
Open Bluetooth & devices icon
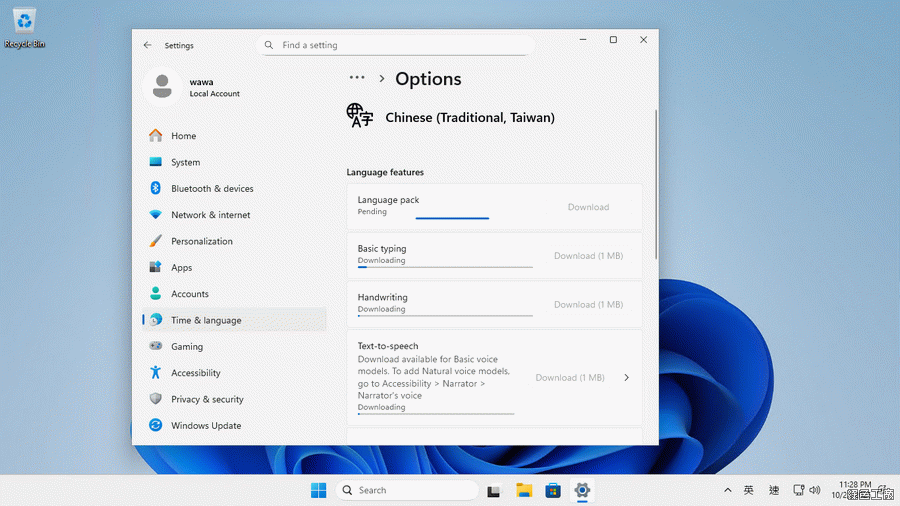(x=155, y=189)
